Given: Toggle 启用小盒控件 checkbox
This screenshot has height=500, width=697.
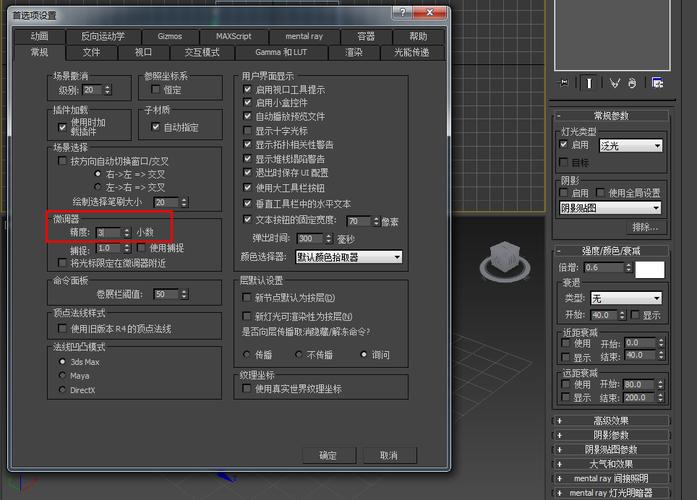Looking at the screenshot, I should pos(248,103).
